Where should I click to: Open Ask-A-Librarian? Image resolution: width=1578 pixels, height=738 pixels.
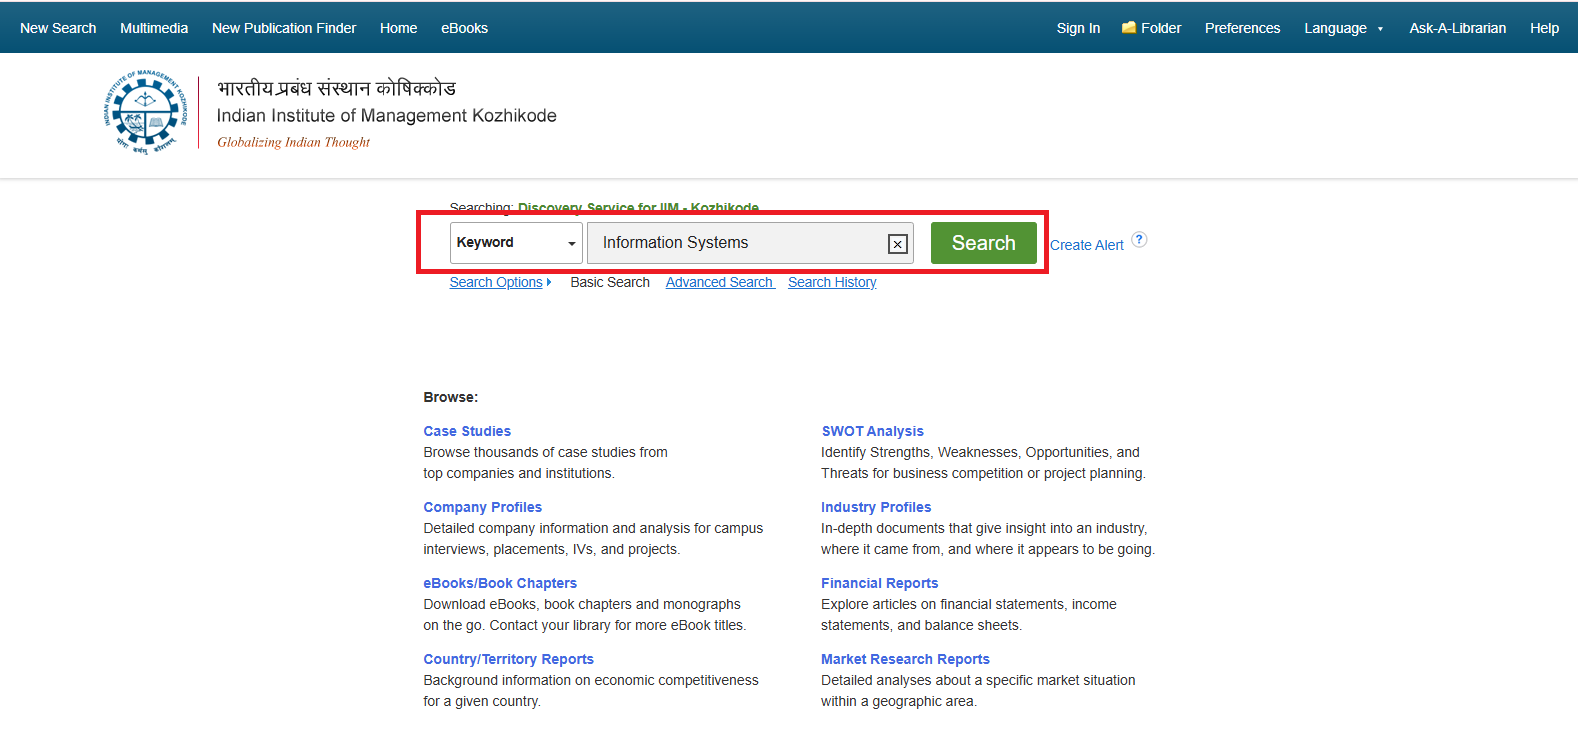pyautogui.click(x=1457, y=28)
